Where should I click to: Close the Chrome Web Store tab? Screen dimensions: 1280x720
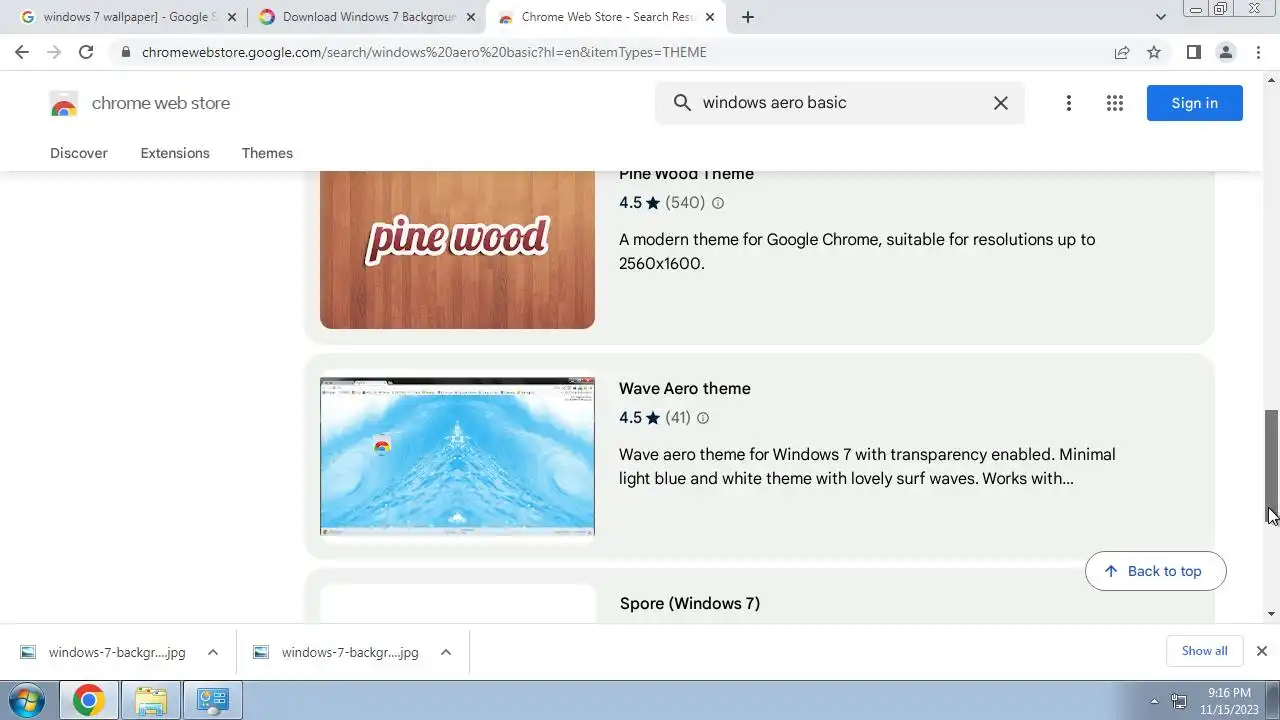pos(710,17)
